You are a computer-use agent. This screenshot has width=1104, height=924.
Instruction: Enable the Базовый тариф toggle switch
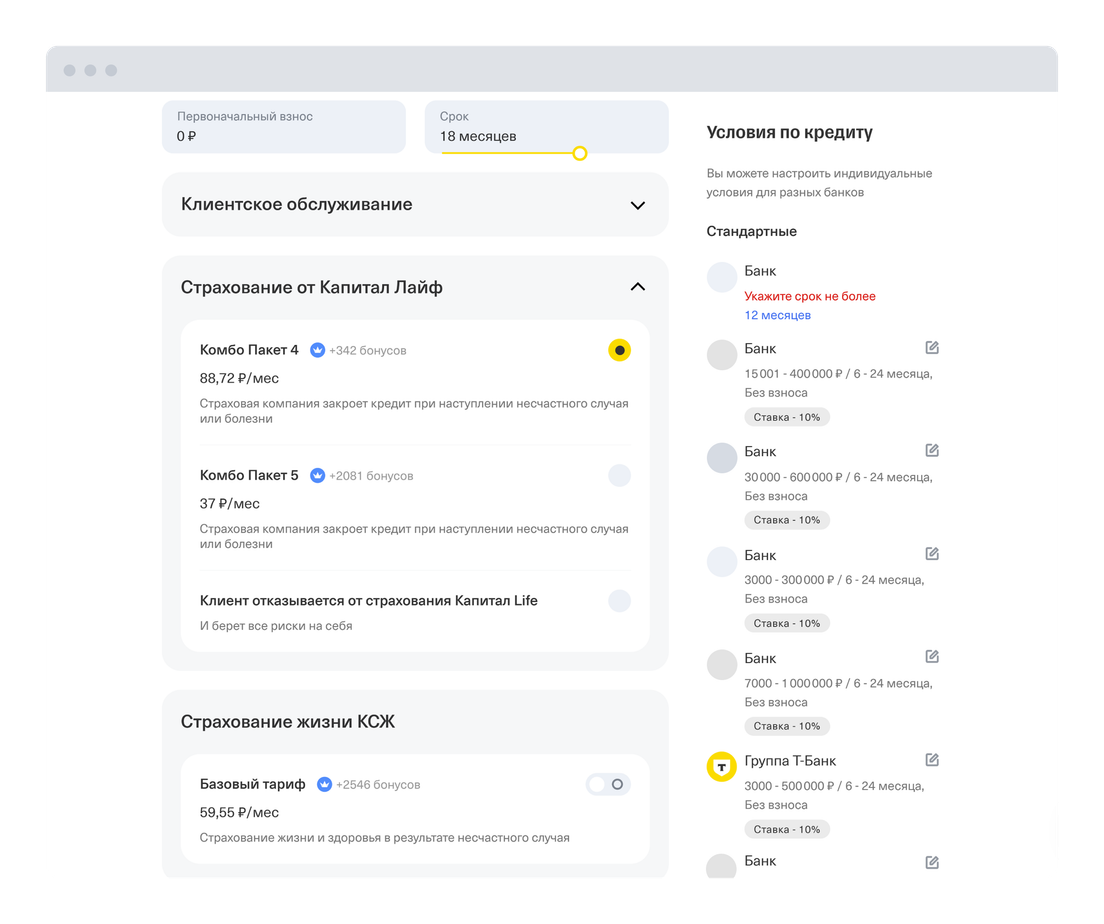[608, 785]
